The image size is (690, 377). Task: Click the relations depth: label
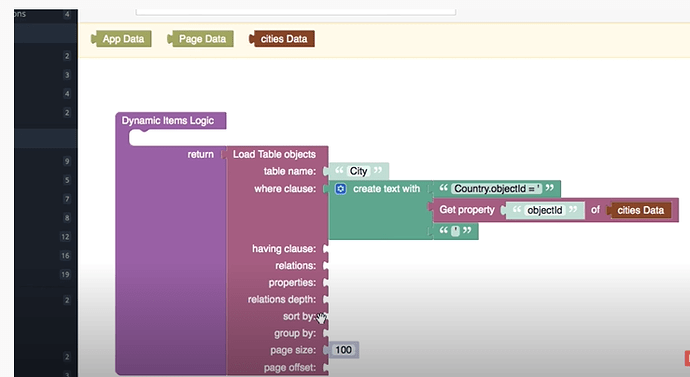282,299
